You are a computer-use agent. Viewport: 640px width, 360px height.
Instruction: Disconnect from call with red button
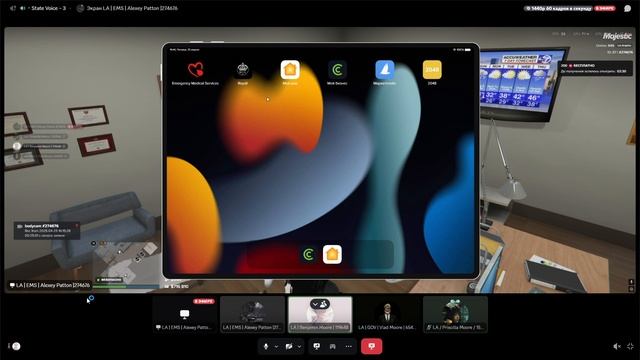(371, 346)
